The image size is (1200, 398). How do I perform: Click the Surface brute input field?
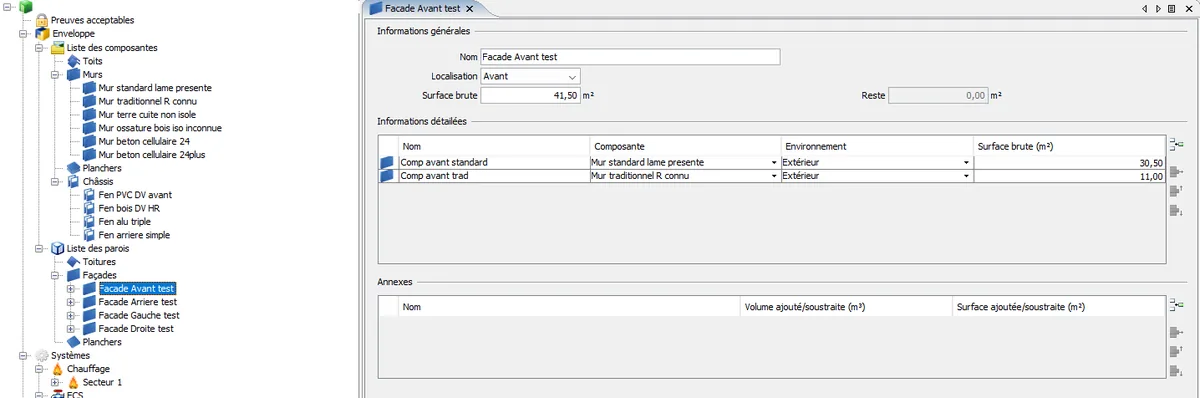[530, 96]
